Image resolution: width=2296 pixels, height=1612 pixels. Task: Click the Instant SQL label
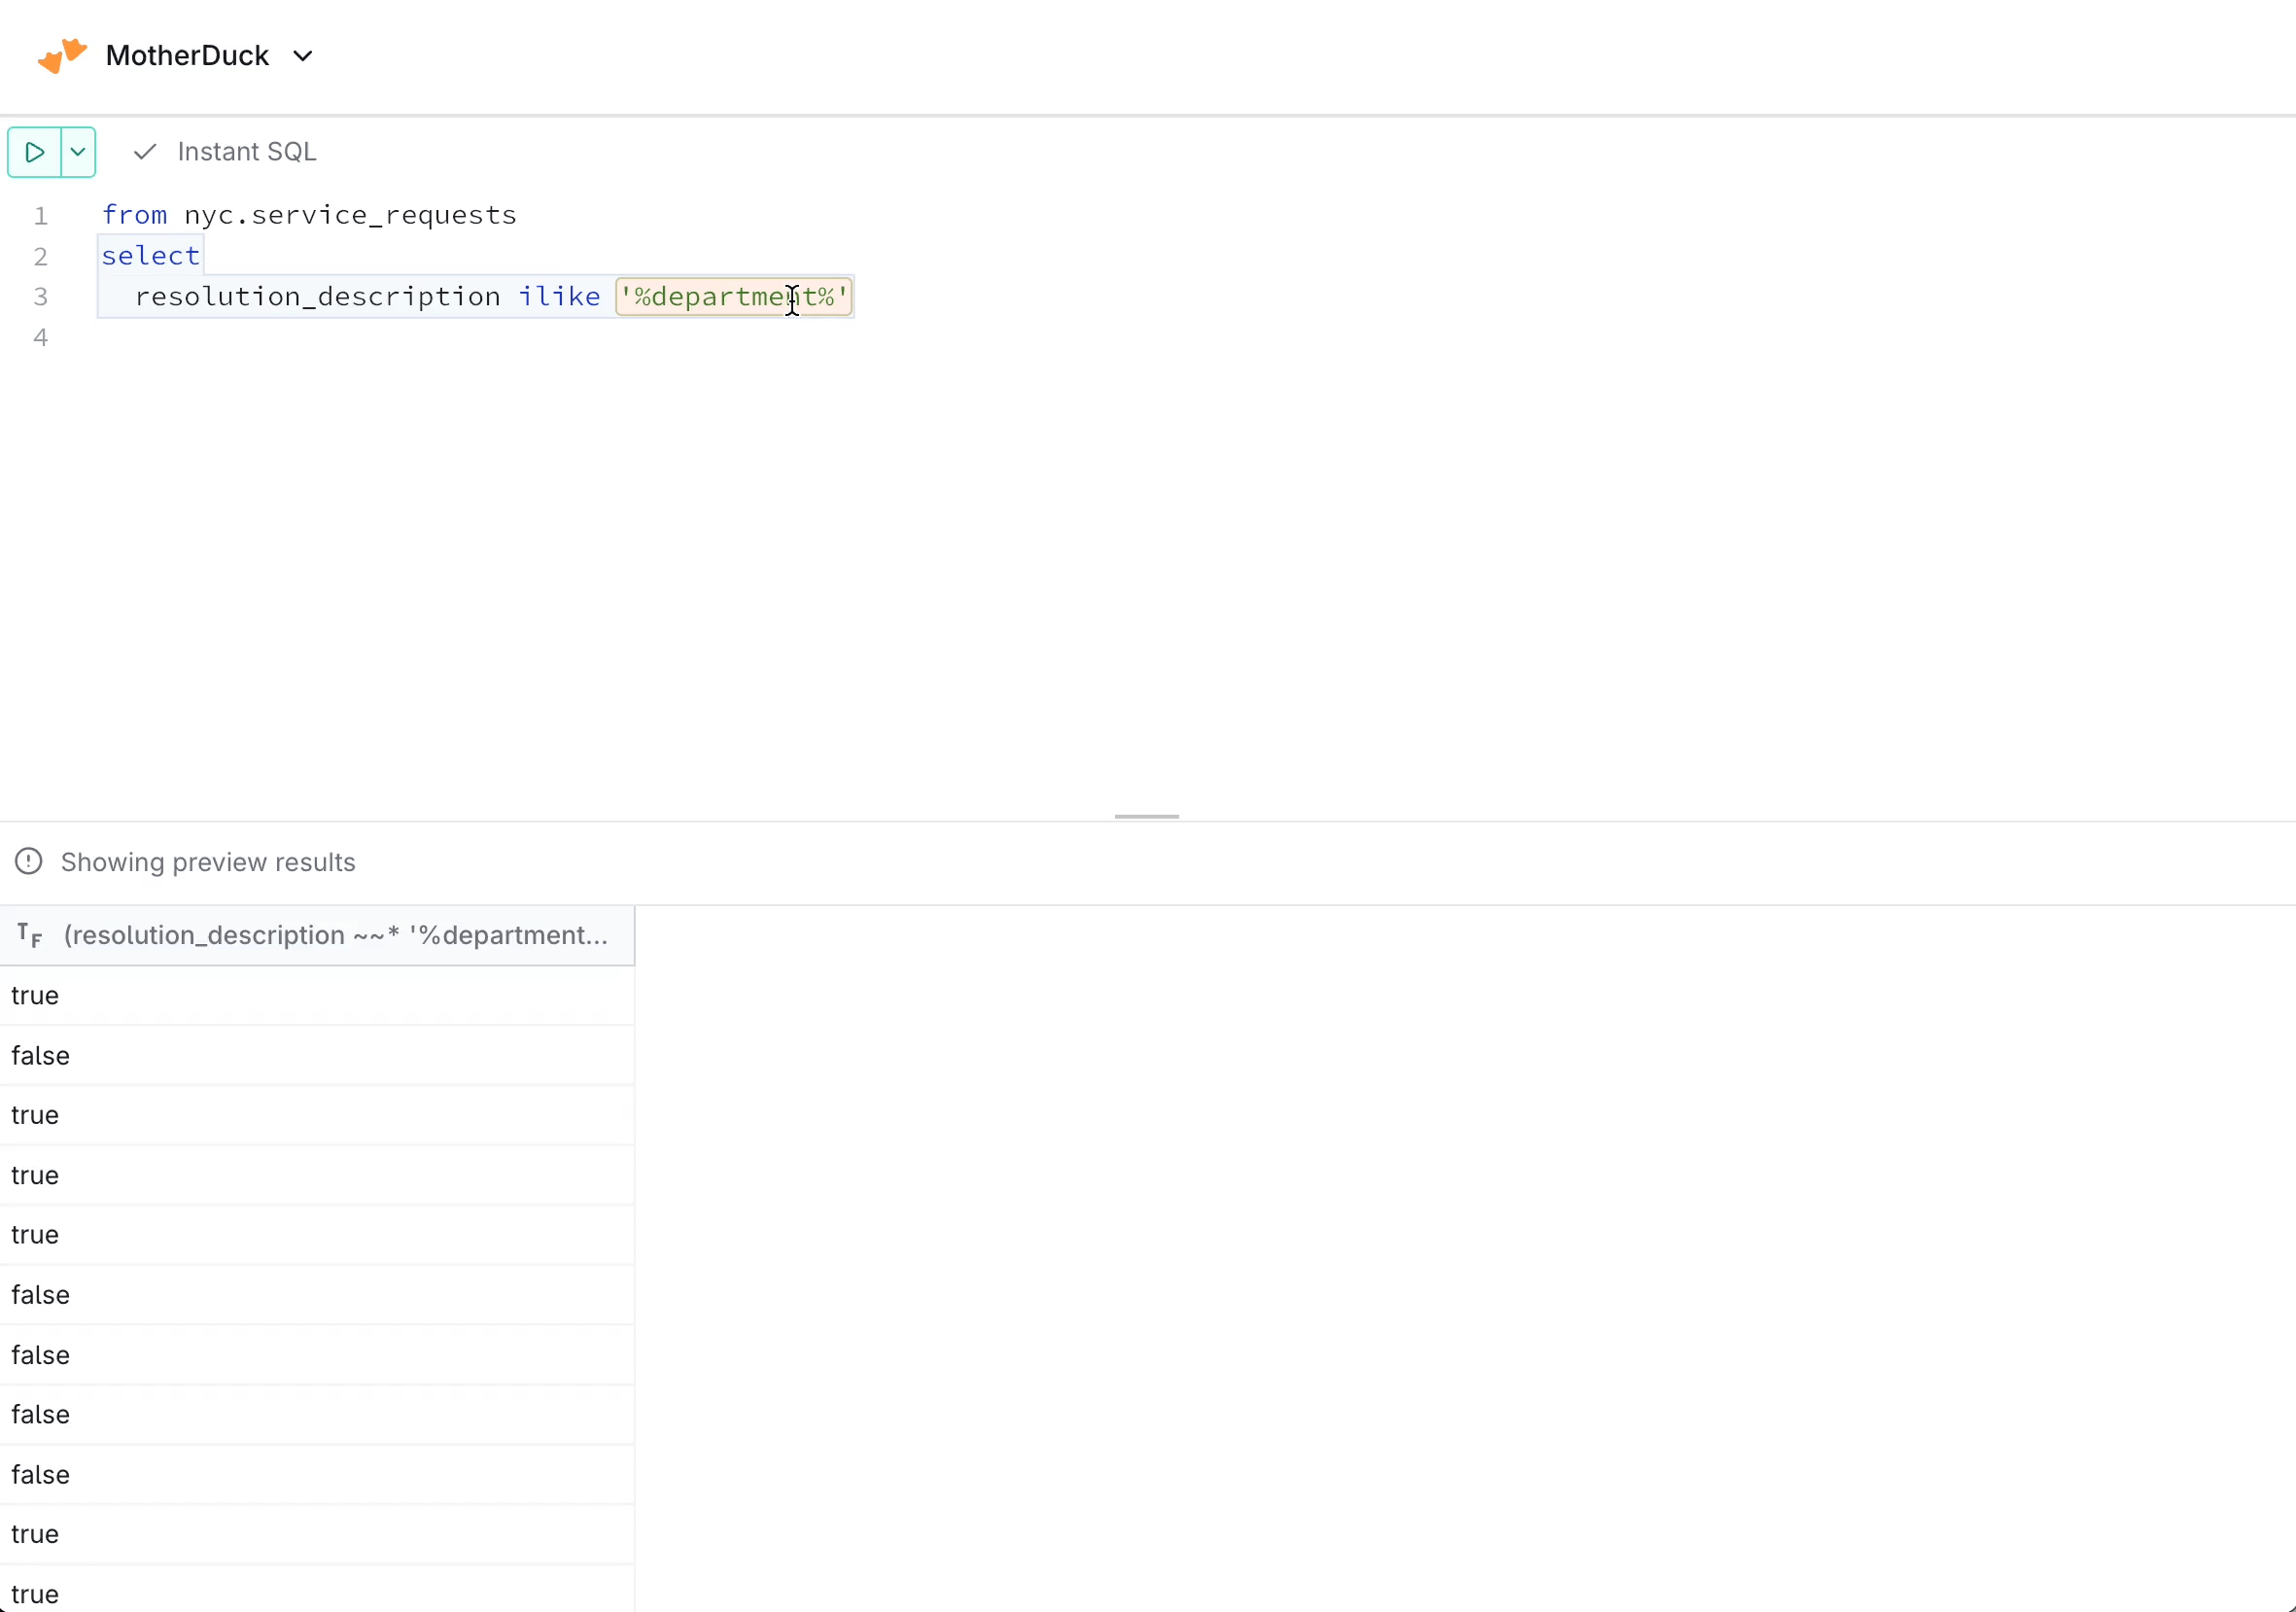point(247,152)
